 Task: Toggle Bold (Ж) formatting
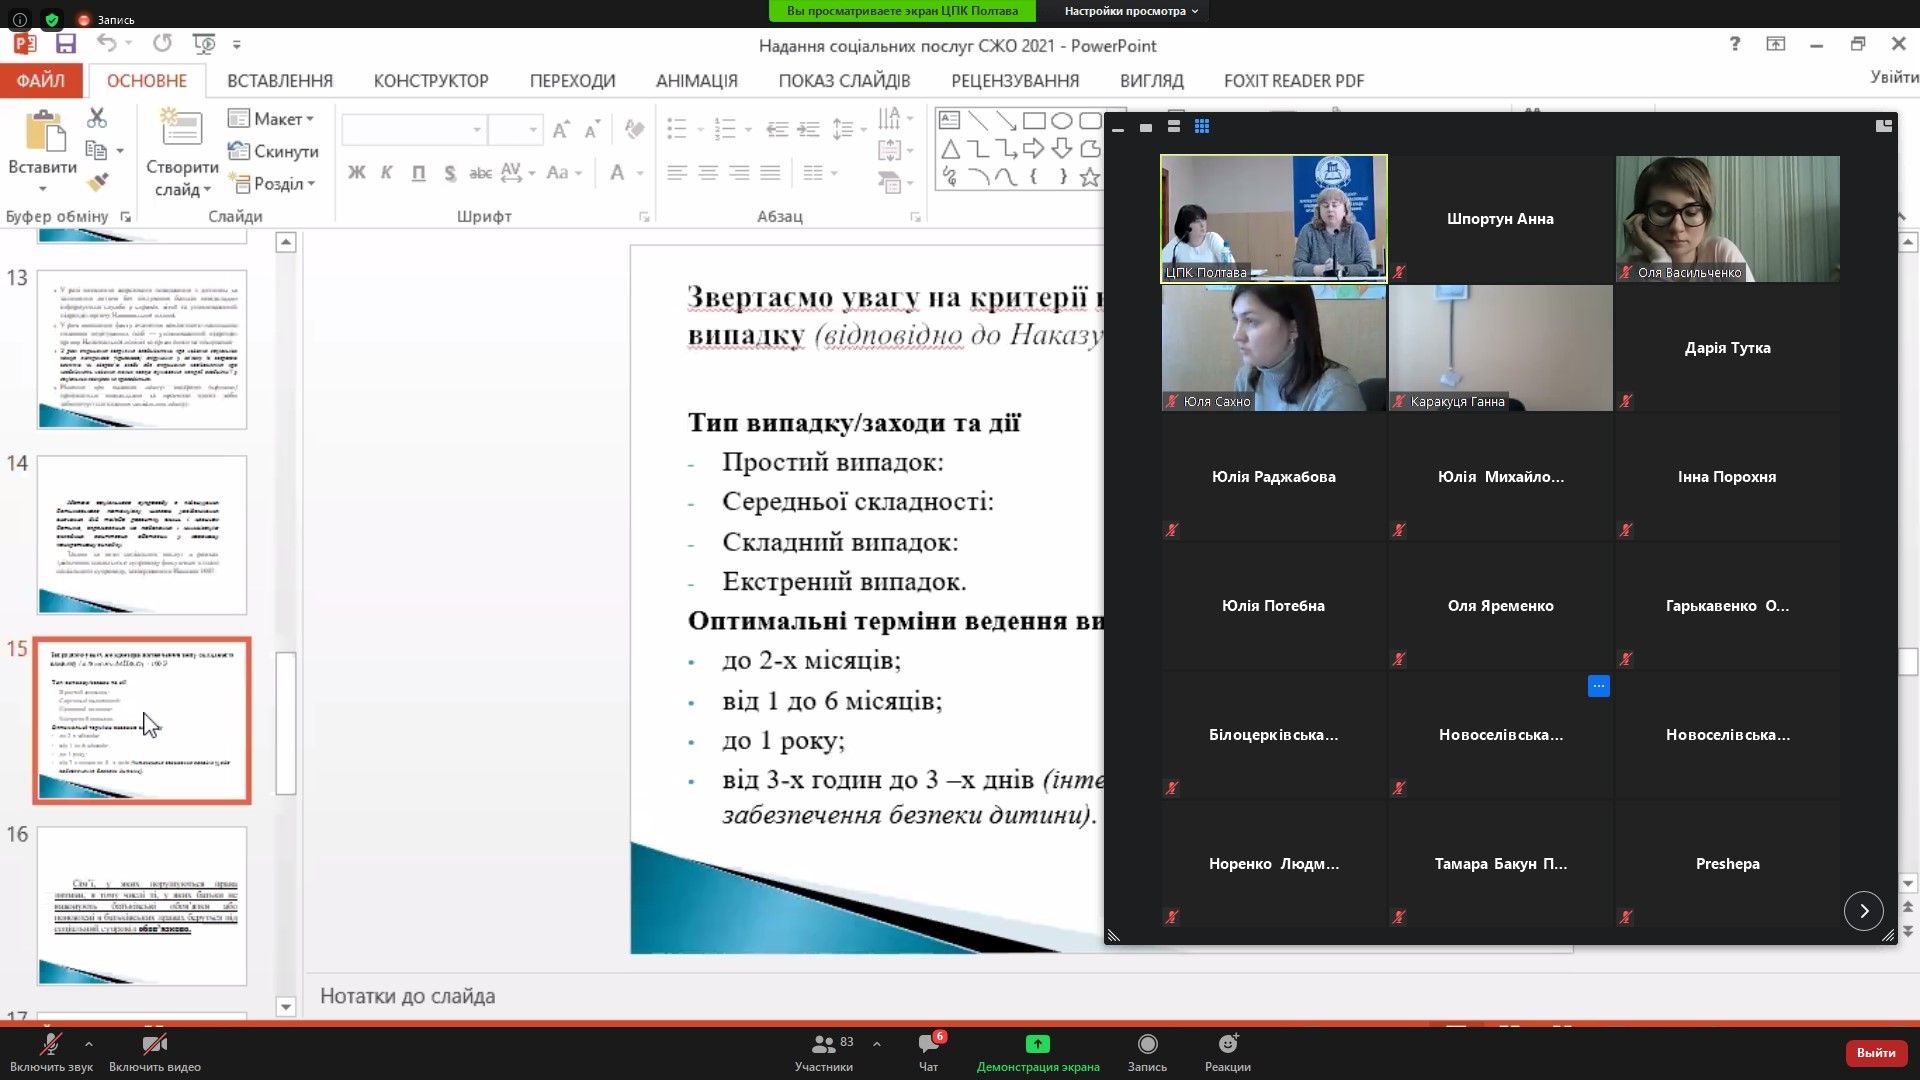(356, 173)
